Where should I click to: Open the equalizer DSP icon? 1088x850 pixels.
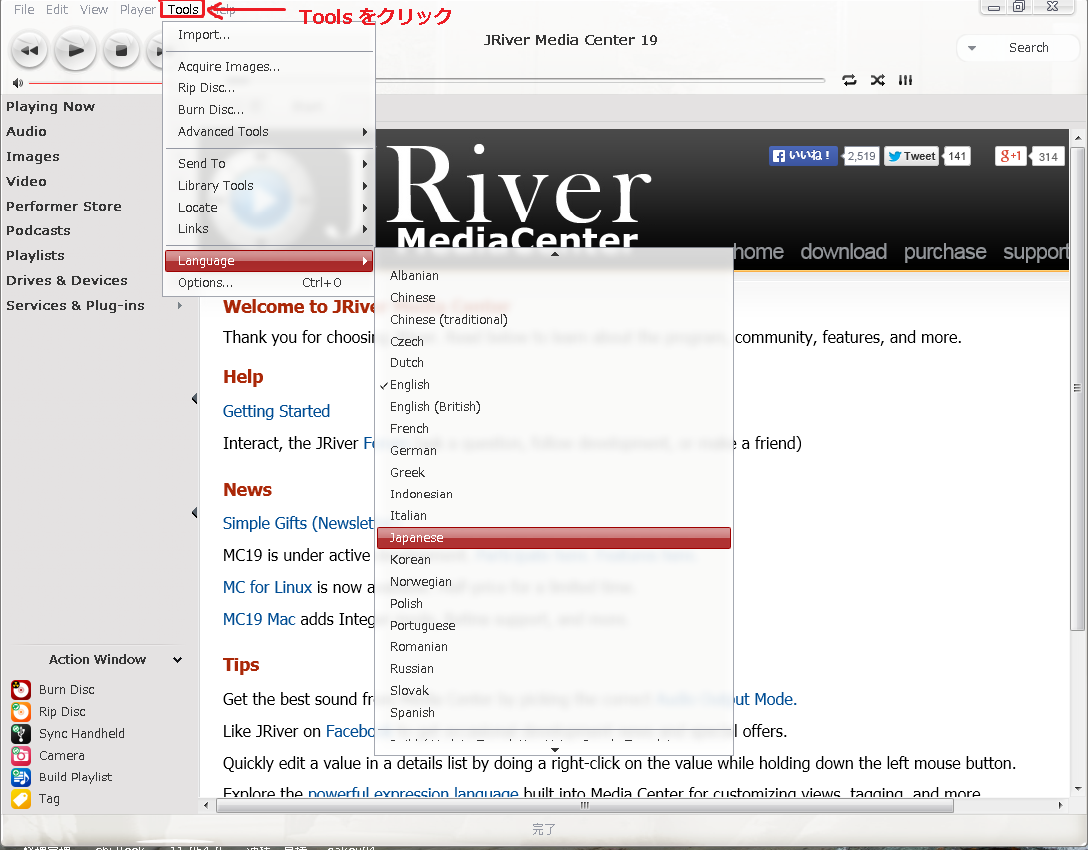tap(905, 80)
